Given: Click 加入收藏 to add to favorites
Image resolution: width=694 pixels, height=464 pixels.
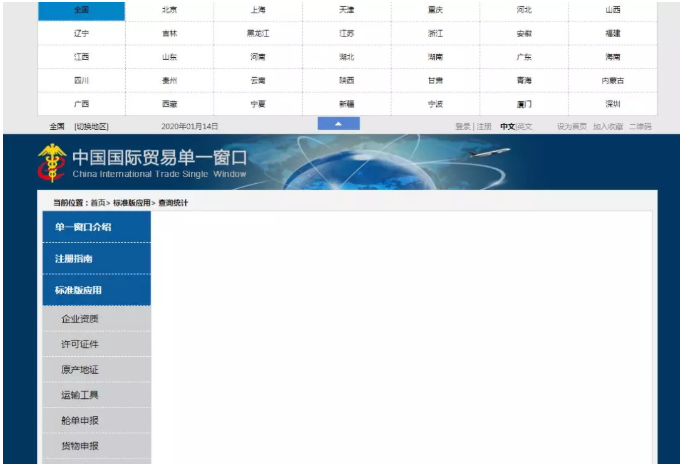Looking at the screenshot, I should click(x=608, y=127).
